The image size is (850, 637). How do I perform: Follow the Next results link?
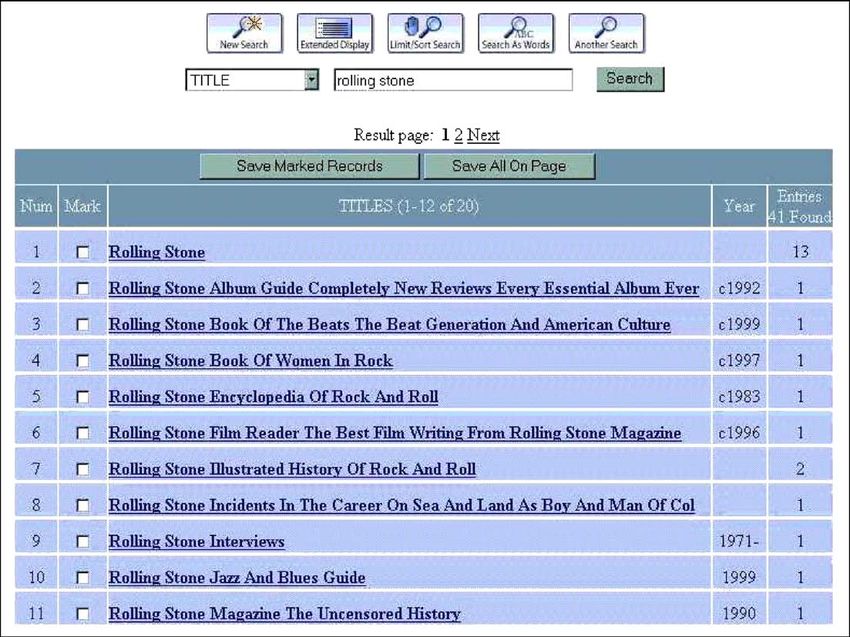pyautogui.click(x=483, y=135)
